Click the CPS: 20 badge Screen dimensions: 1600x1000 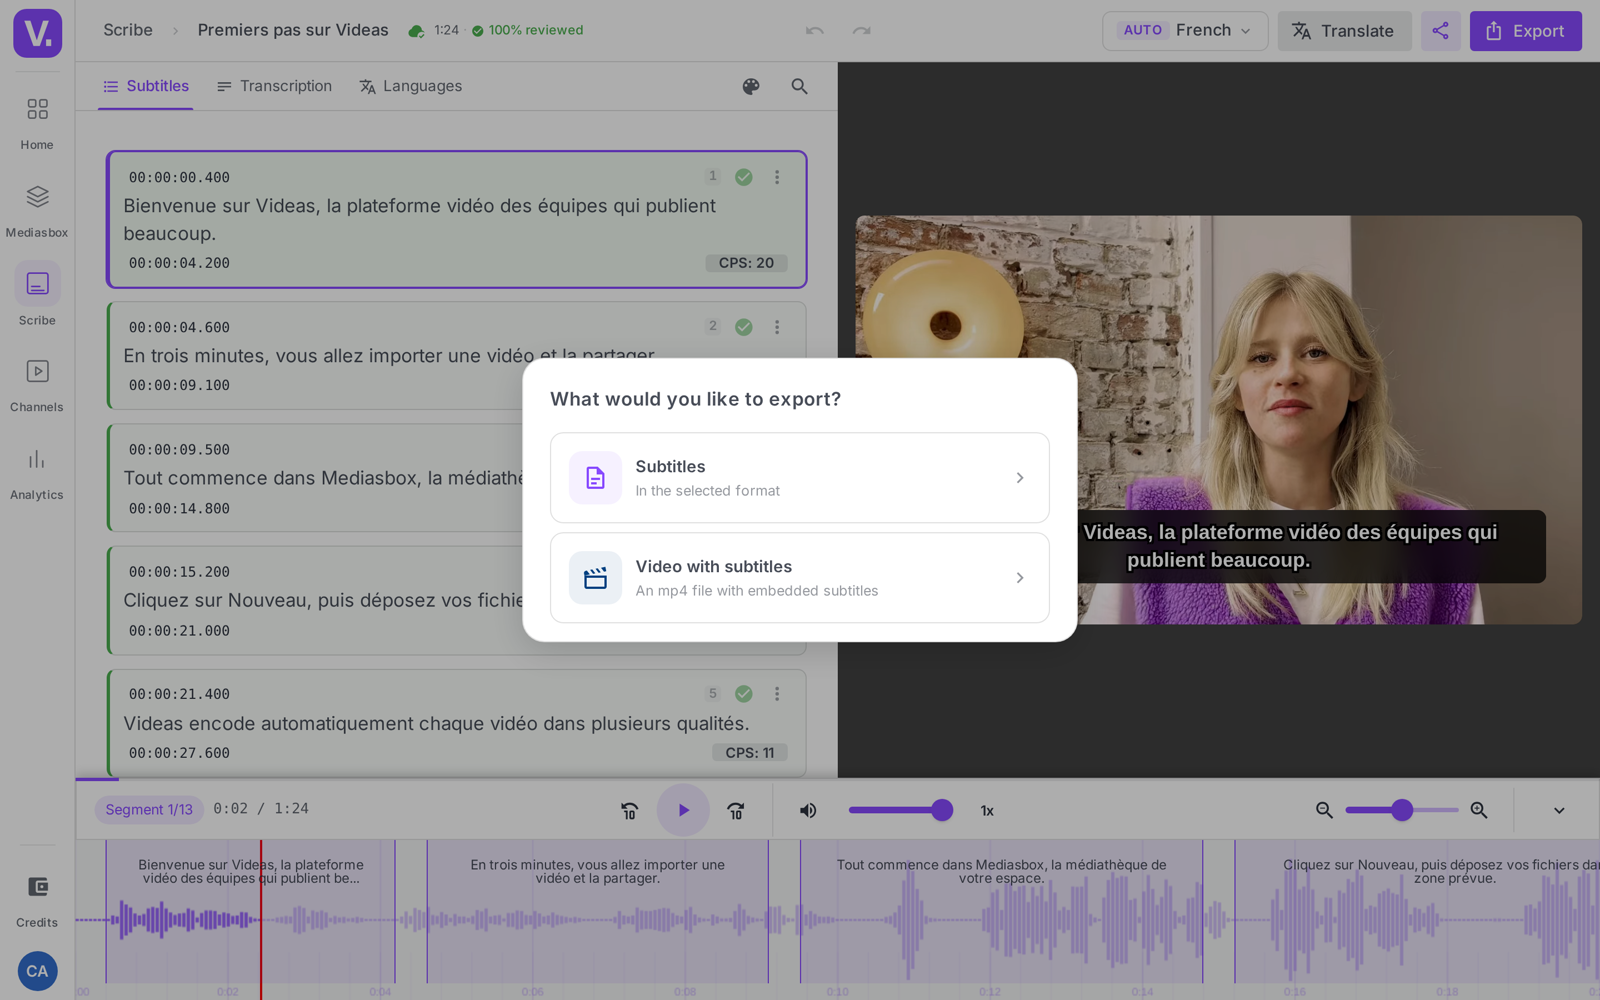[746, 263]
